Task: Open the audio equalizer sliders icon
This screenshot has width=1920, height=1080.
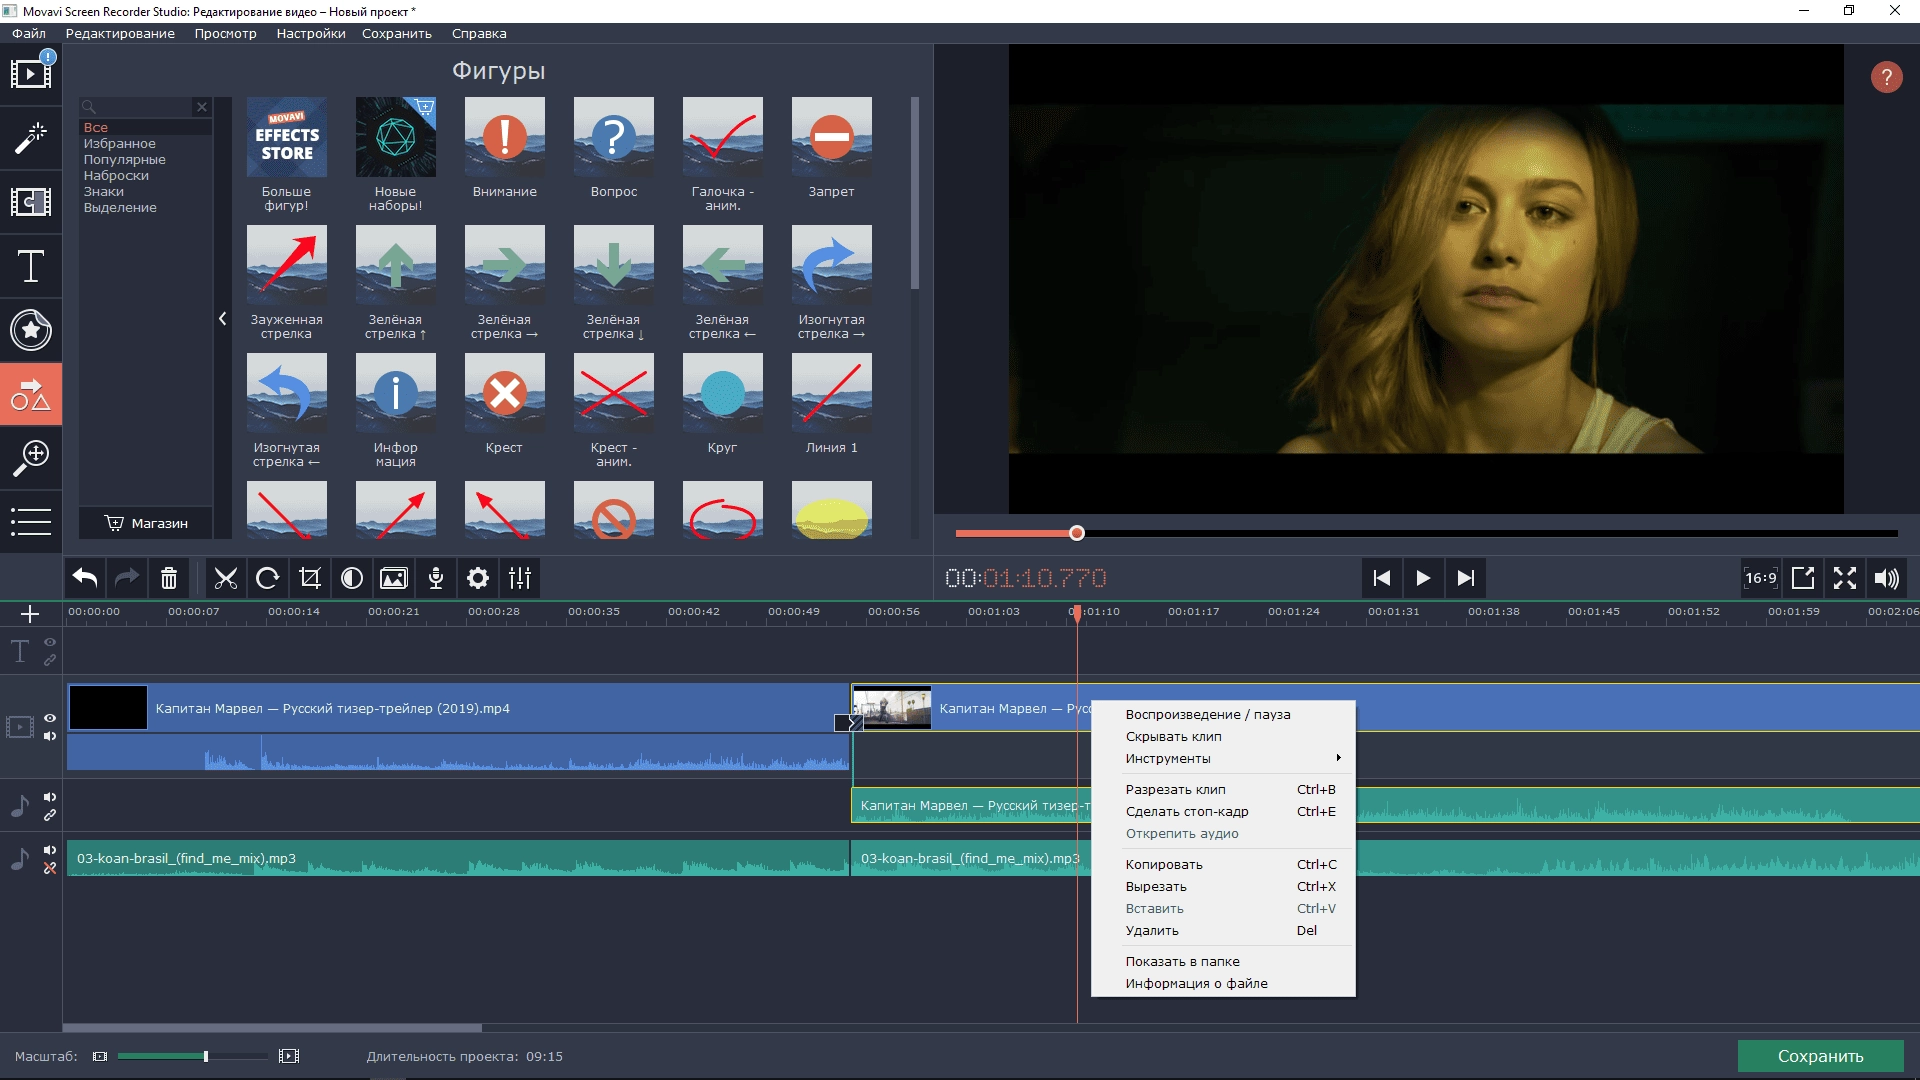Action: (x=520, y=578)
